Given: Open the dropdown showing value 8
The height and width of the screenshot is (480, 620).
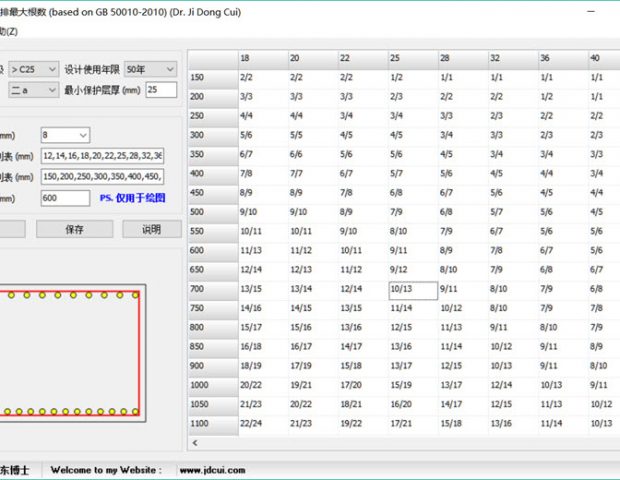Looking at the screenshot, I should click(65, 134).
